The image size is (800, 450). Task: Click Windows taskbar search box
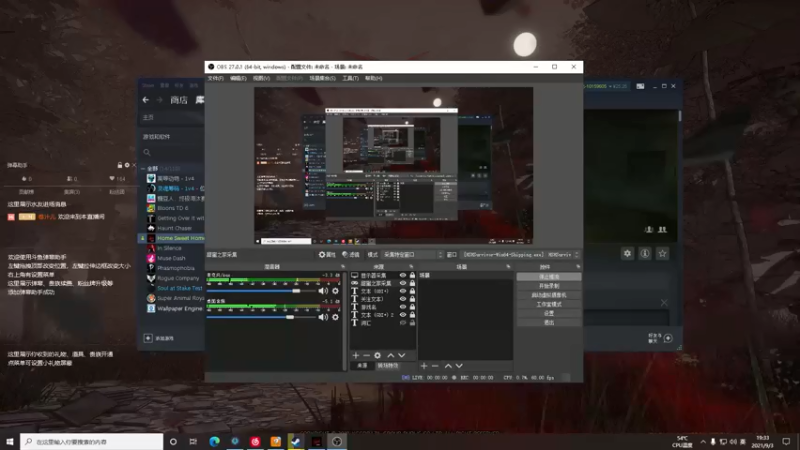click(x=92, y=441)
